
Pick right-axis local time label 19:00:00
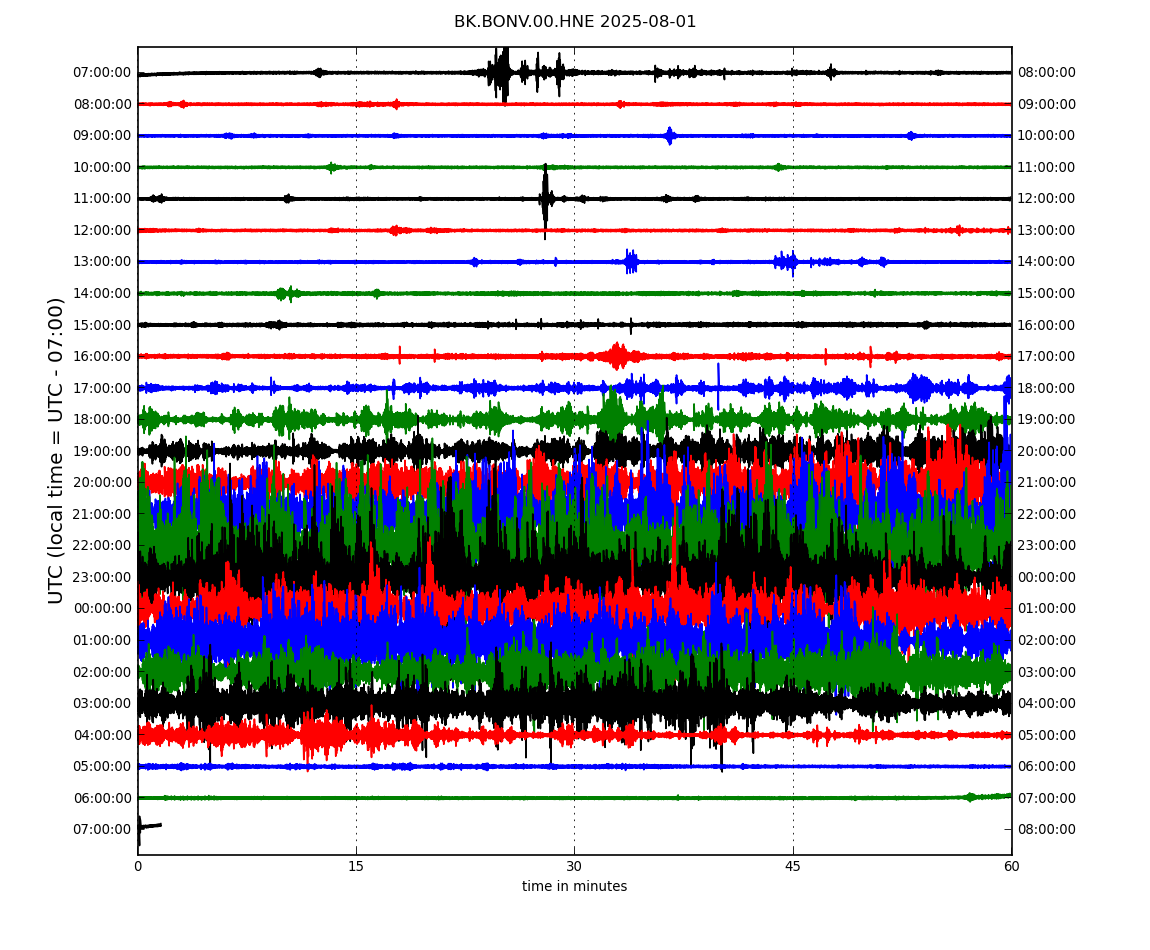[1047, 420]
